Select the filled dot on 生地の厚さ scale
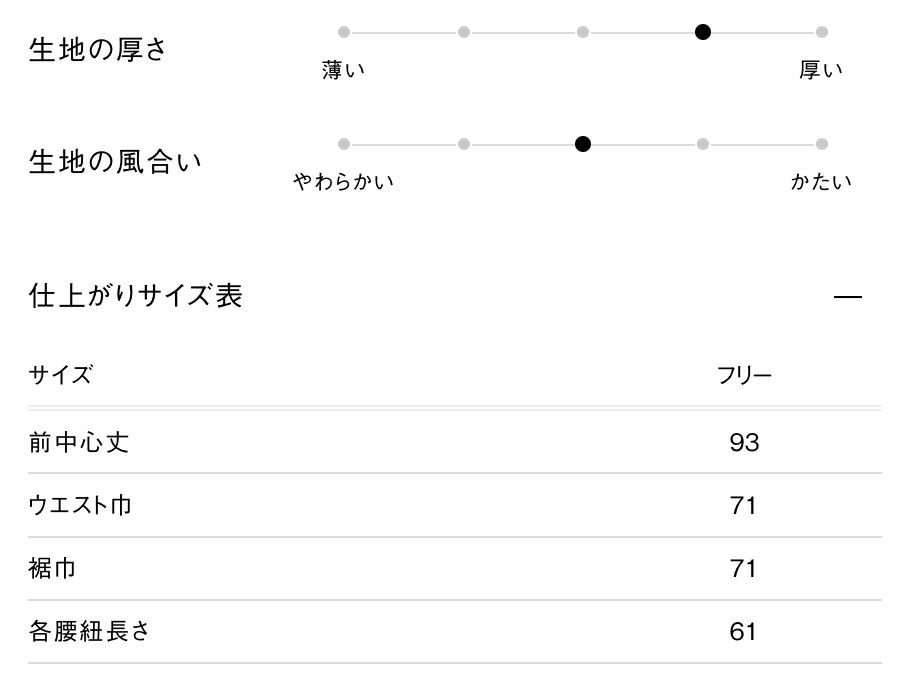The width and height of the screenshot is (898, 692). (703, 32)
